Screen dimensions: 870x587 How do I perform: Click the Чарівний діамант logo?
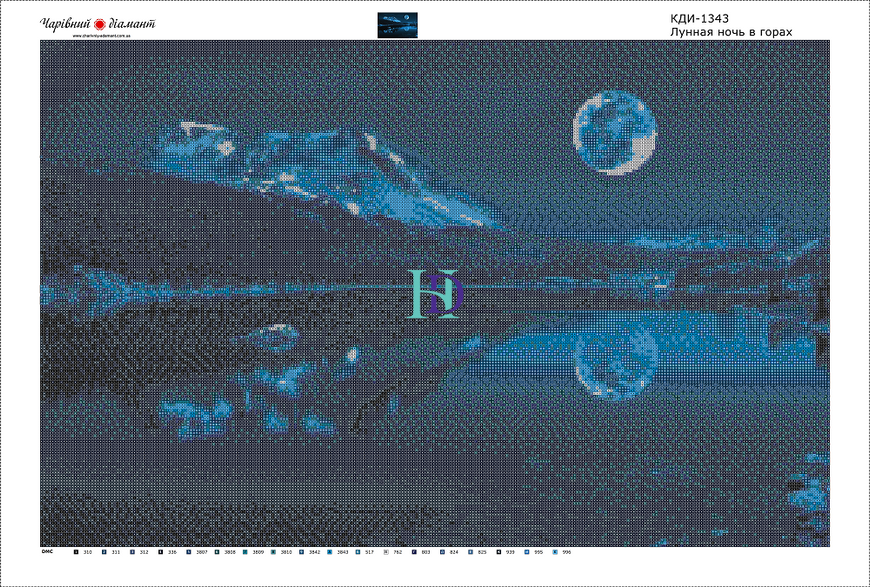coord(98,24)
